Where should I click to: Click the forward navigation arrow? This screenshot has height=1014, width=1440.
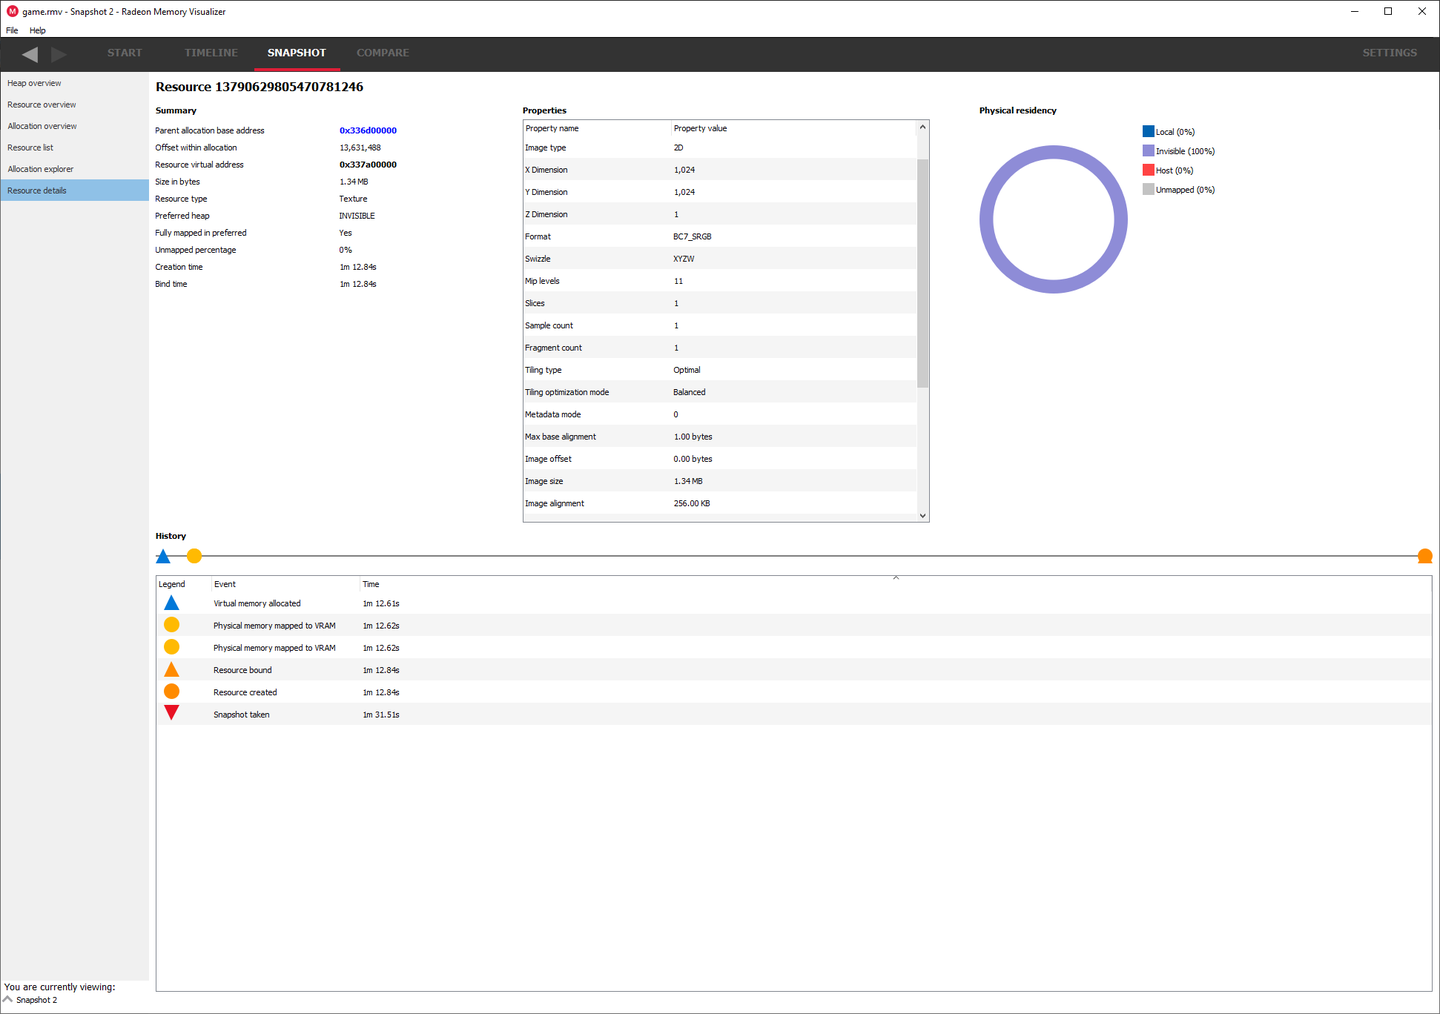pyautogui.click(x=58, y=54)
